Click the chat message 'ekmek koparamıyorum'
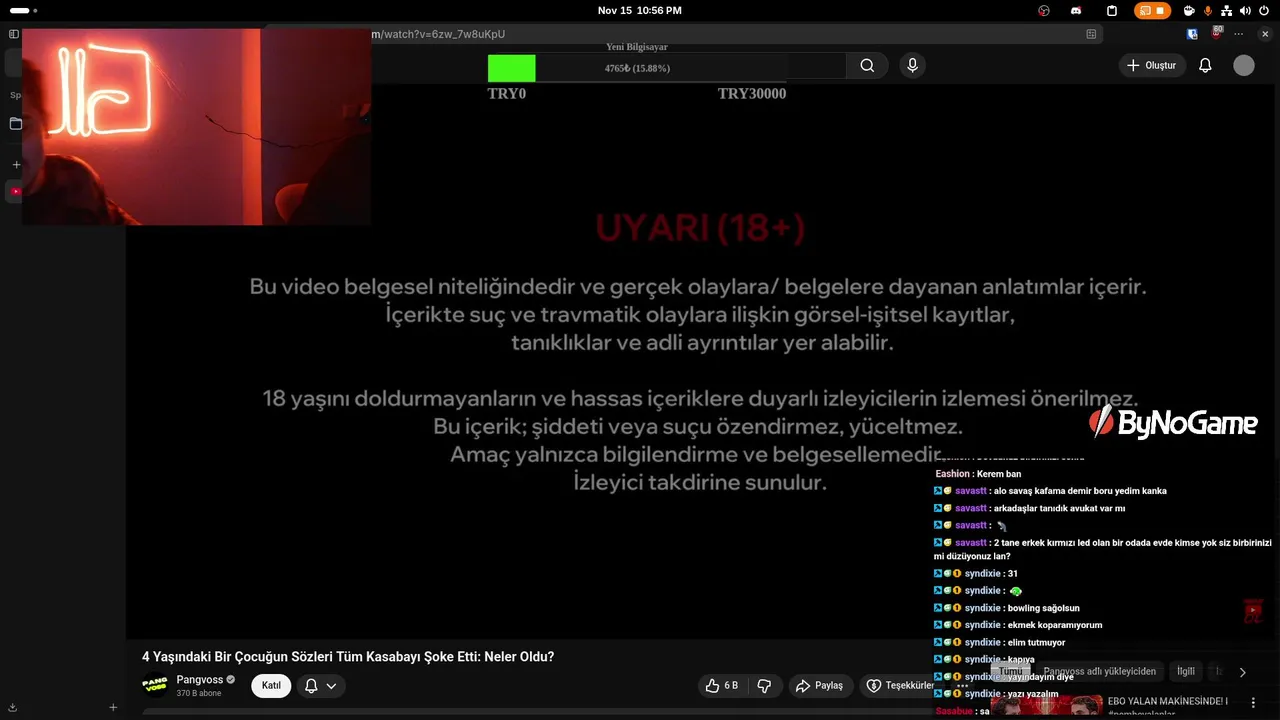Screen dimensions: 1280x720 (x=1055, y=625)
